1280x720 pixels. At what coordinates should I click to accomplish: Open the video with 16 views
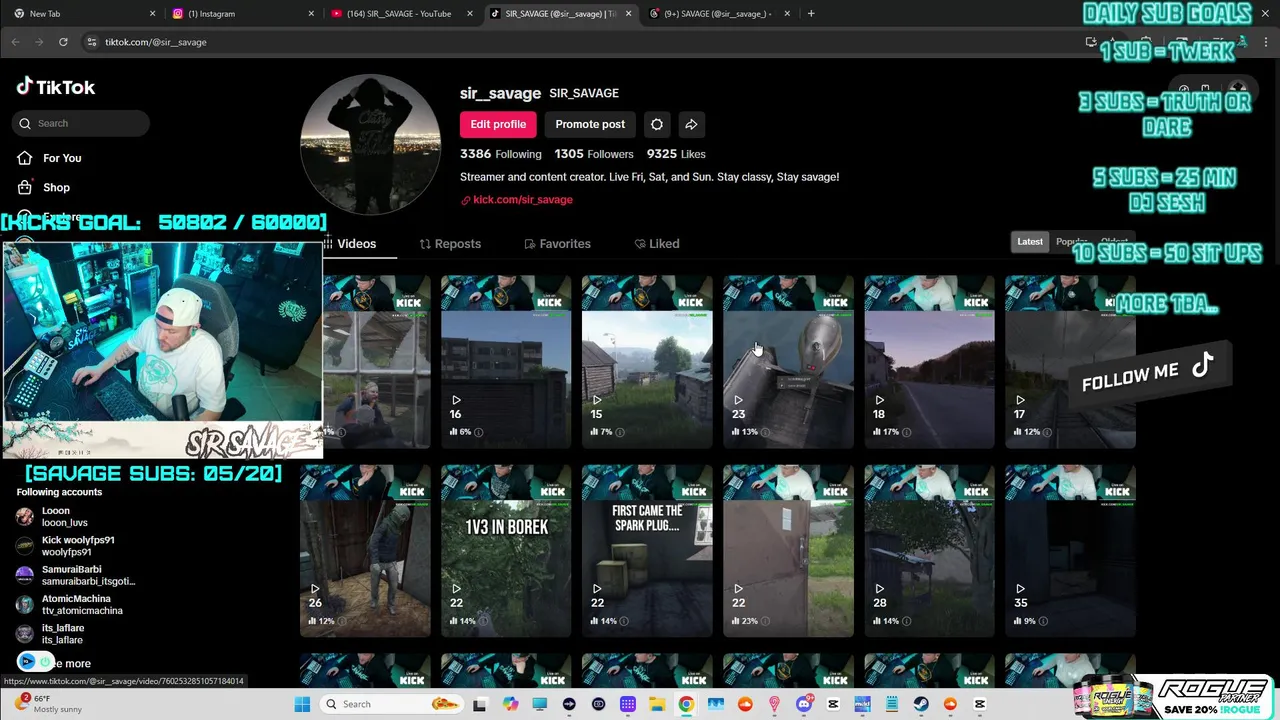(506, 362)
